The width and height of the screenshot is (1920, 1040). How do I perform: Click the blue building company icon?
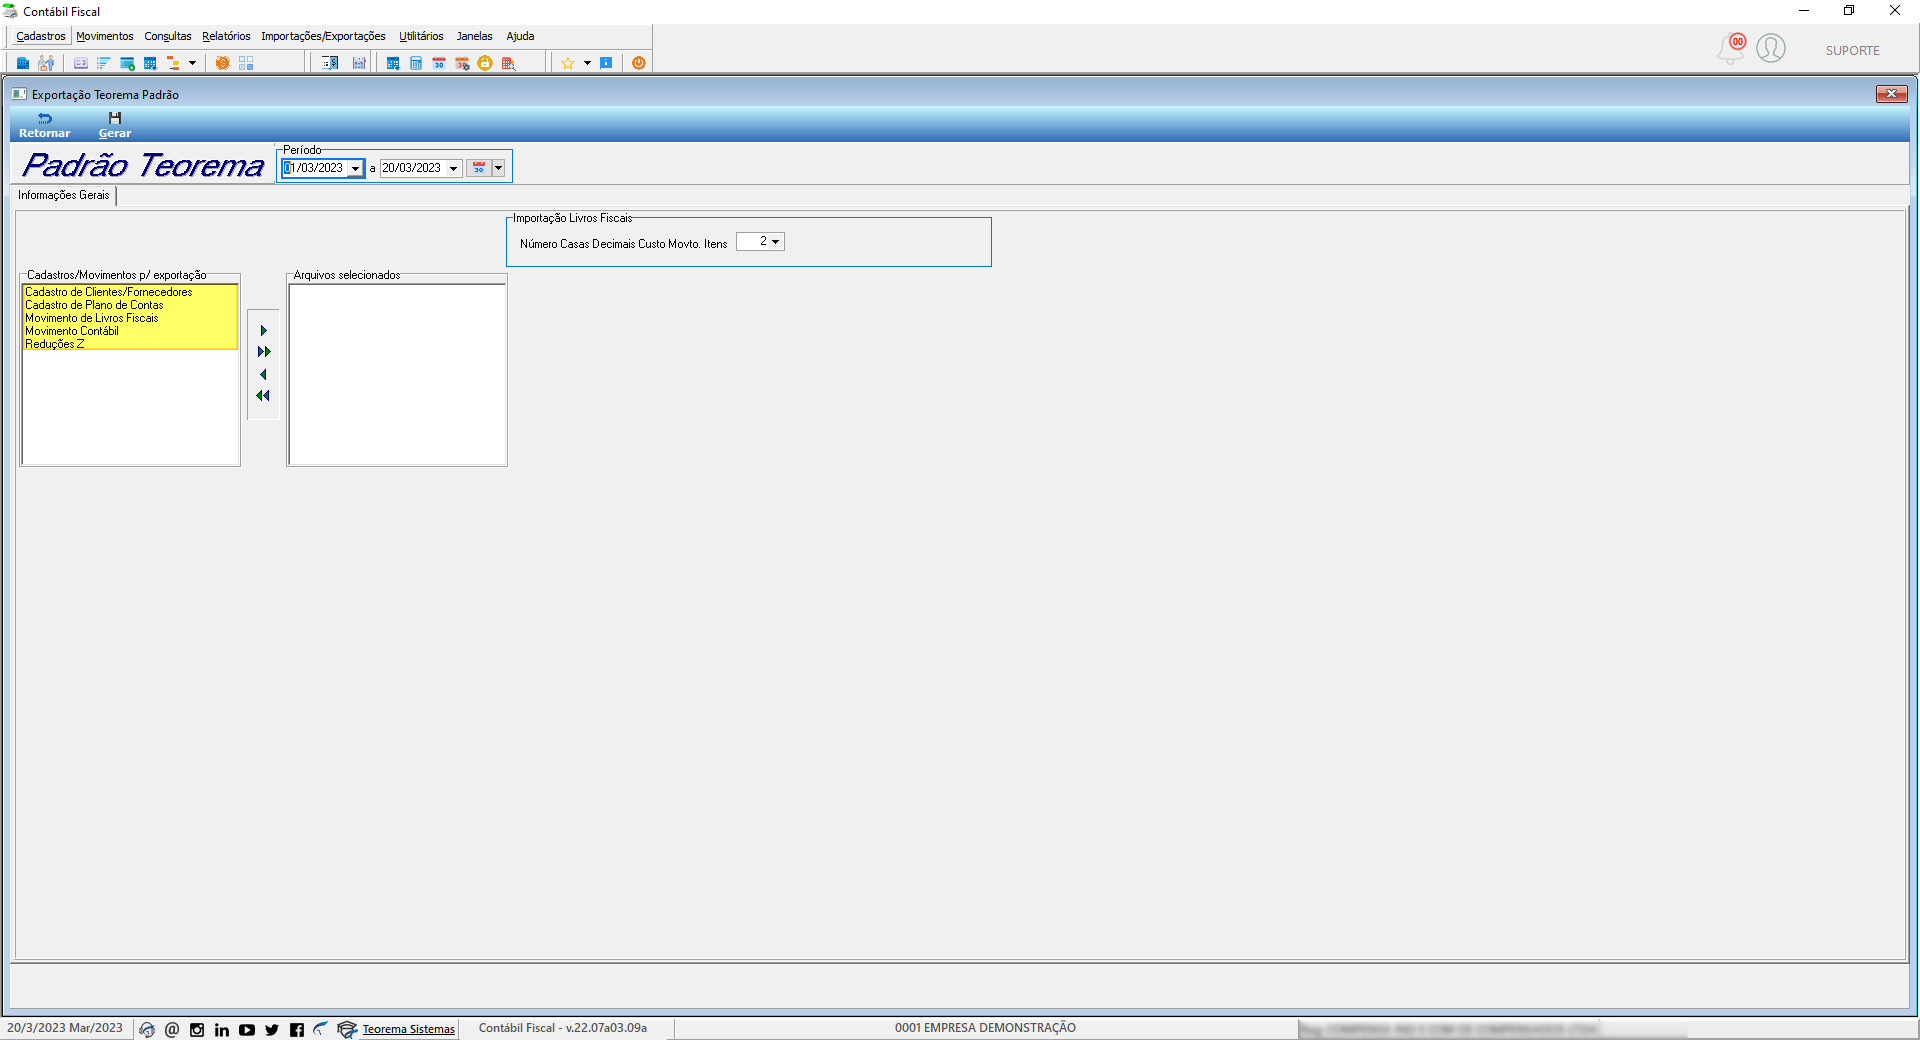[23, 63]
